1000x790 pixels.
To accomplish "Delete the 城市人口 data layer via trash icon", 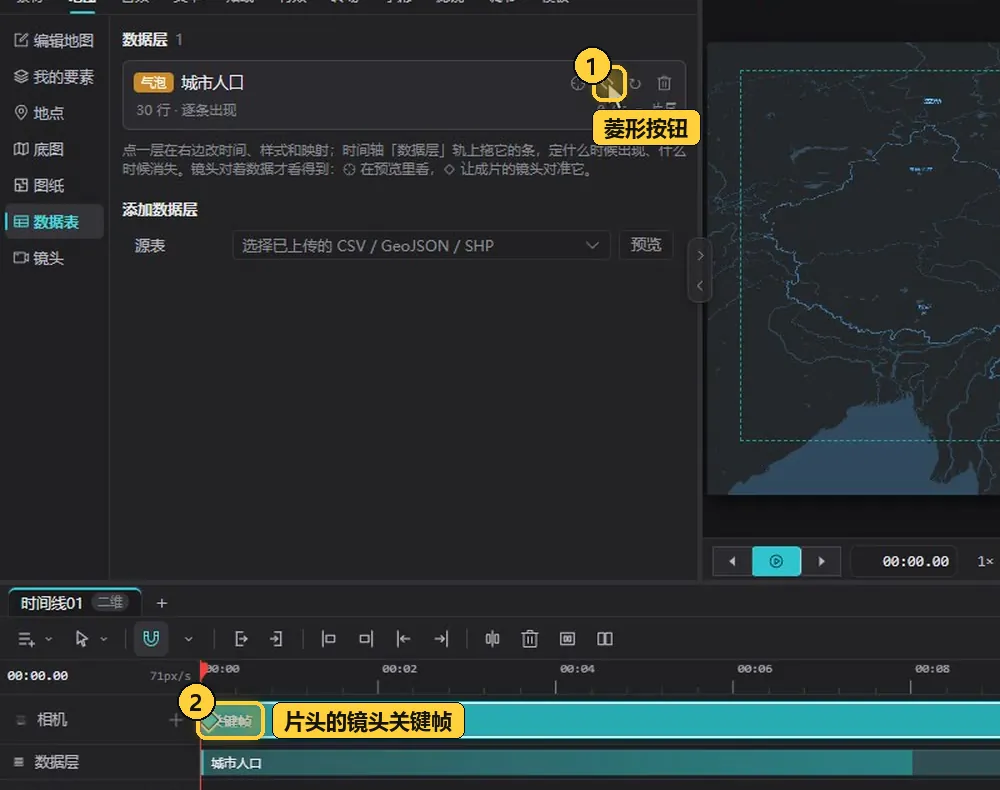I will tap(665, 84).
